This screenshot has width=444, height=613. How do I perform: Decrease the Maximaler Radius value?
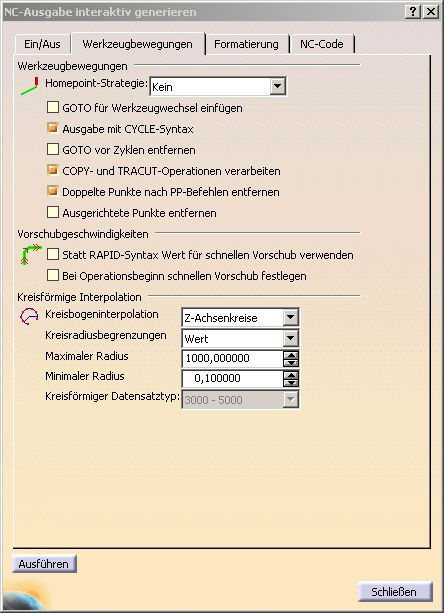click(x=291, y=362)
